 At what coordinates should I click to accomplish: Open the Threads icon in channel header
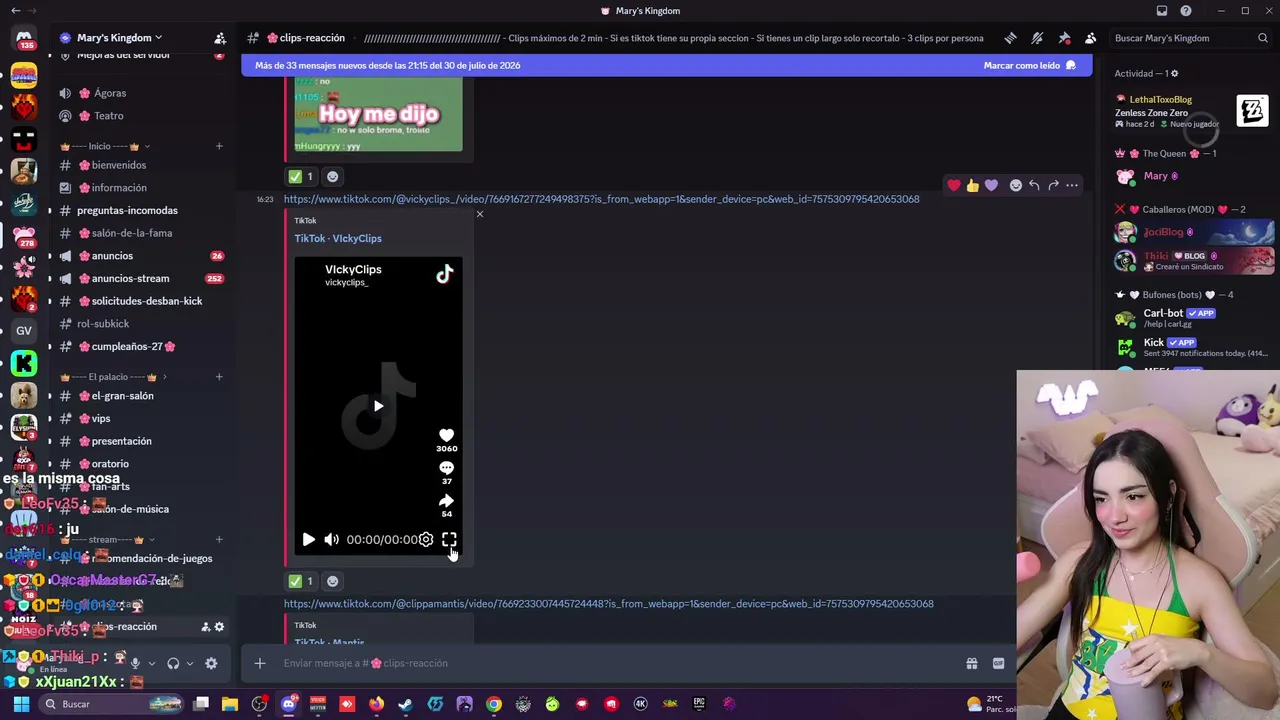[x=1011, y=38]
